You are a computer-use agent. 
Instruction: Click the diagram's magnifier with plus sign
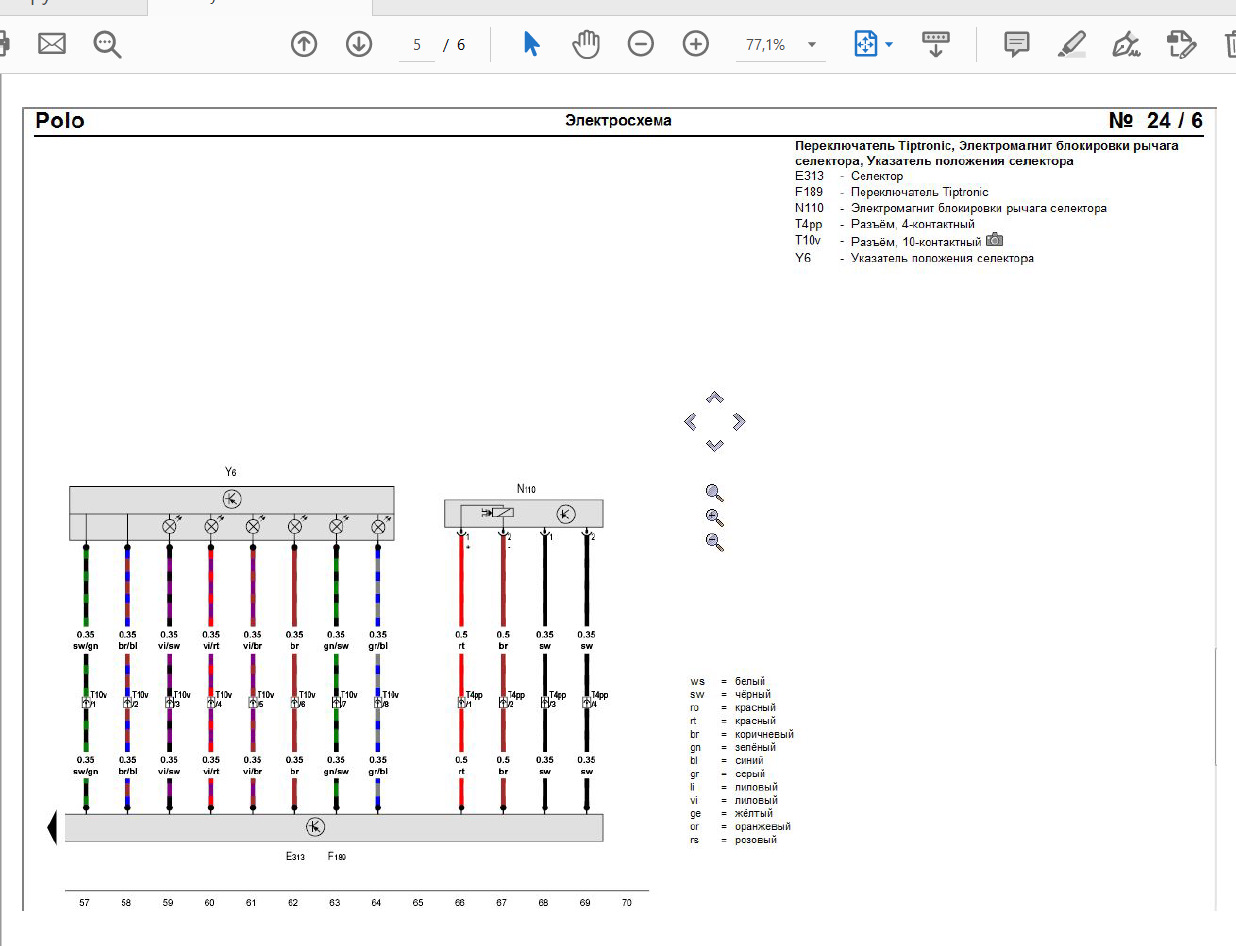(714, 517)
